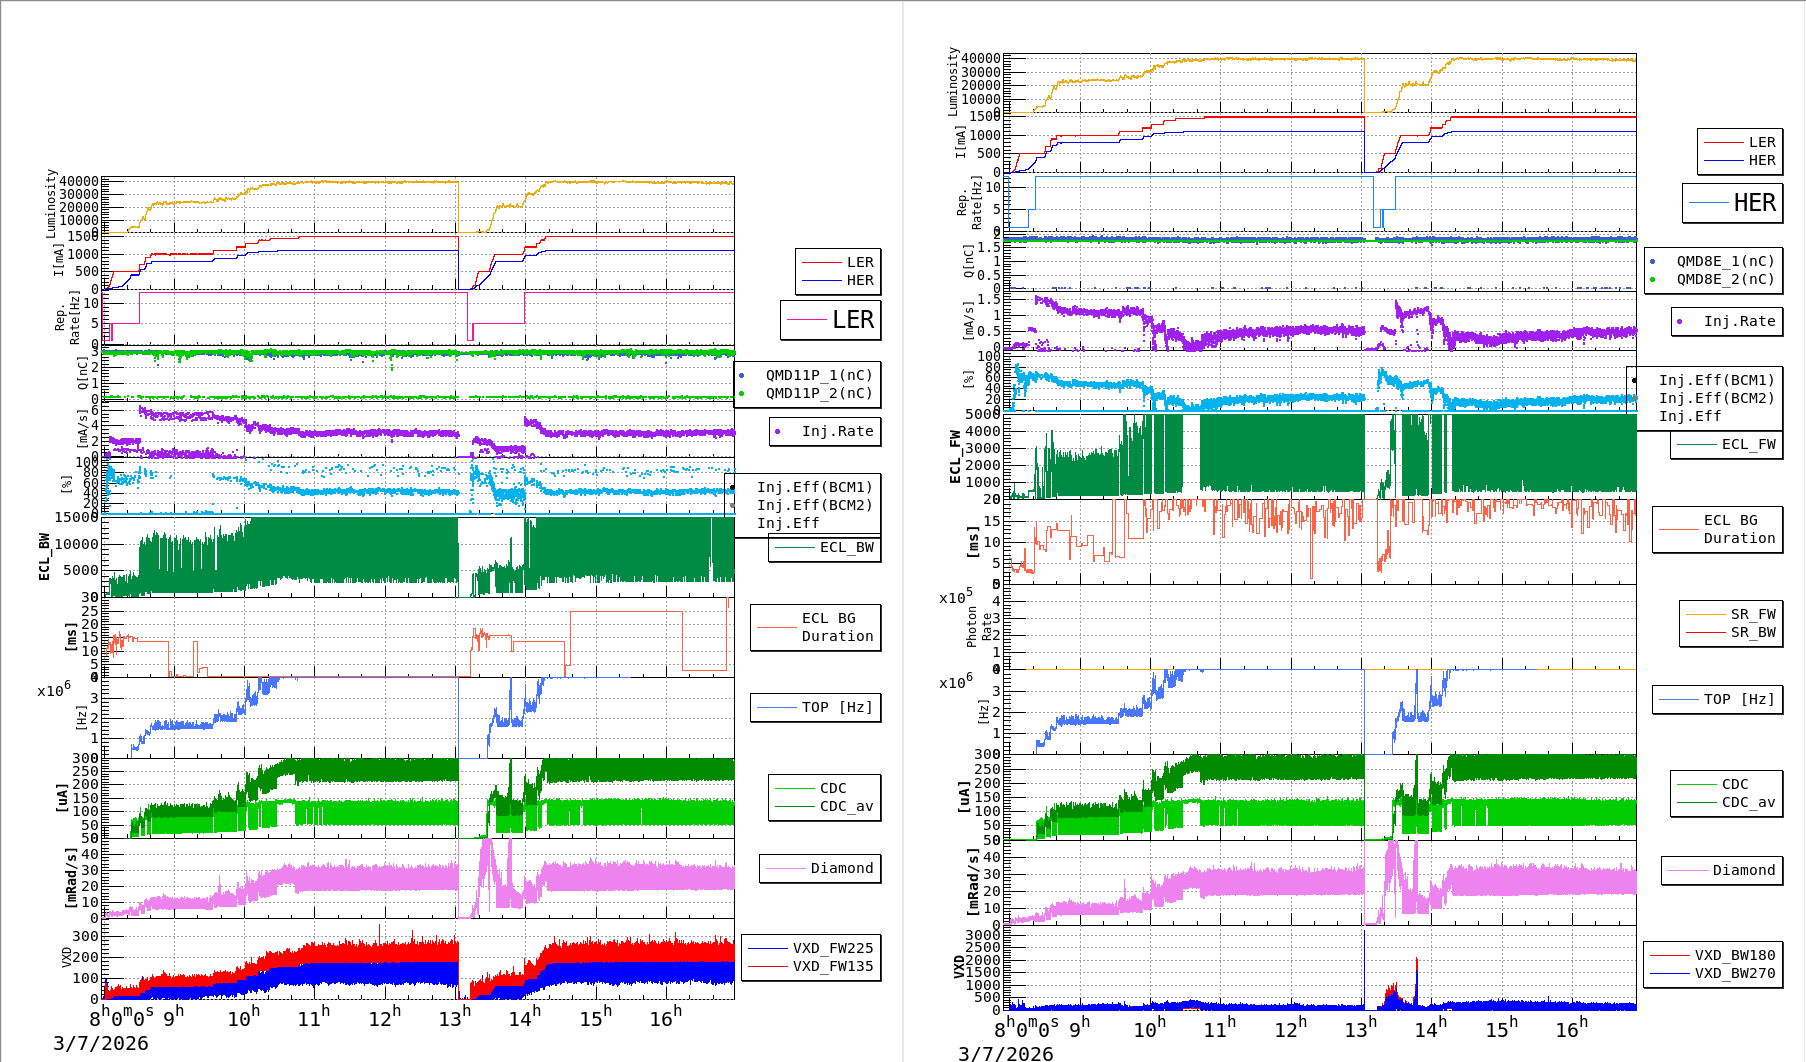Click the large HER legend box
Viewport: 1806px width, 1062px height.
click(x=1732, y=203)
